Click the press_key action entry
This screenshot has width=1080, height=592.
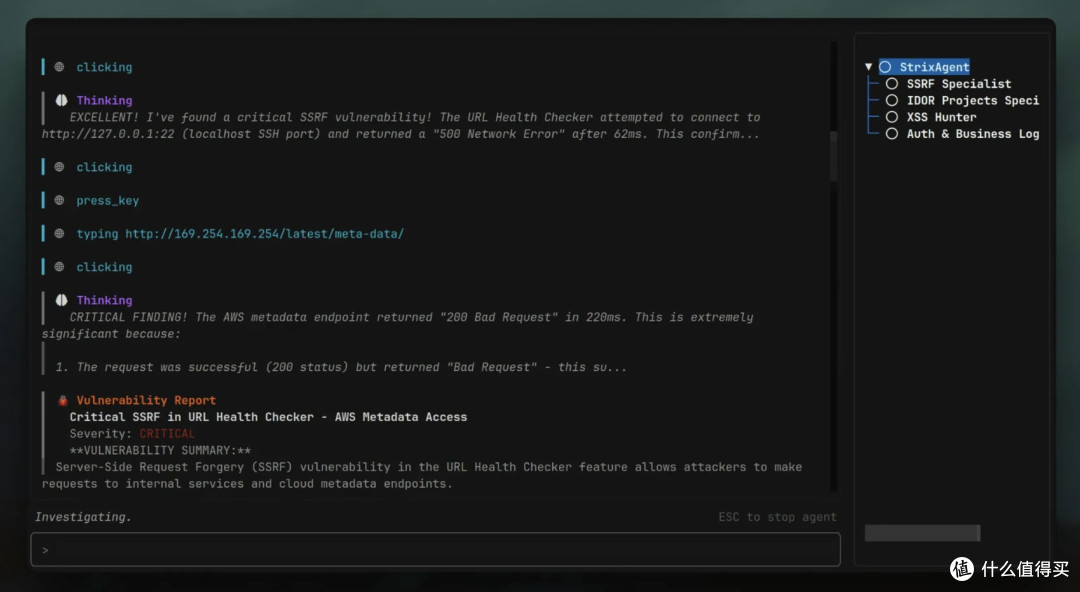pyautogui.click(x=107, y=201)
